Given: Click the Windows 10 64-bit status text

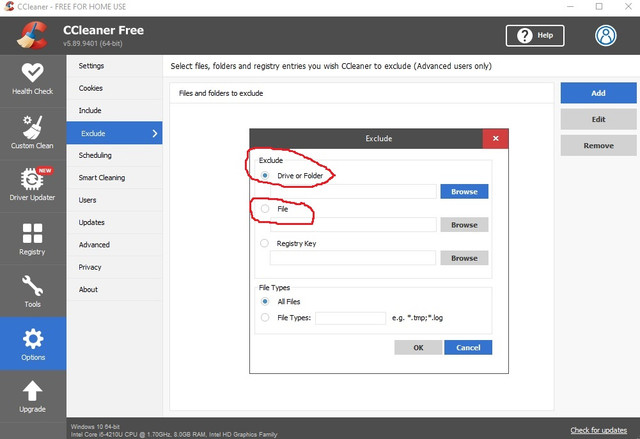Looking at the screenshot, I should click(x=95, y=426).
